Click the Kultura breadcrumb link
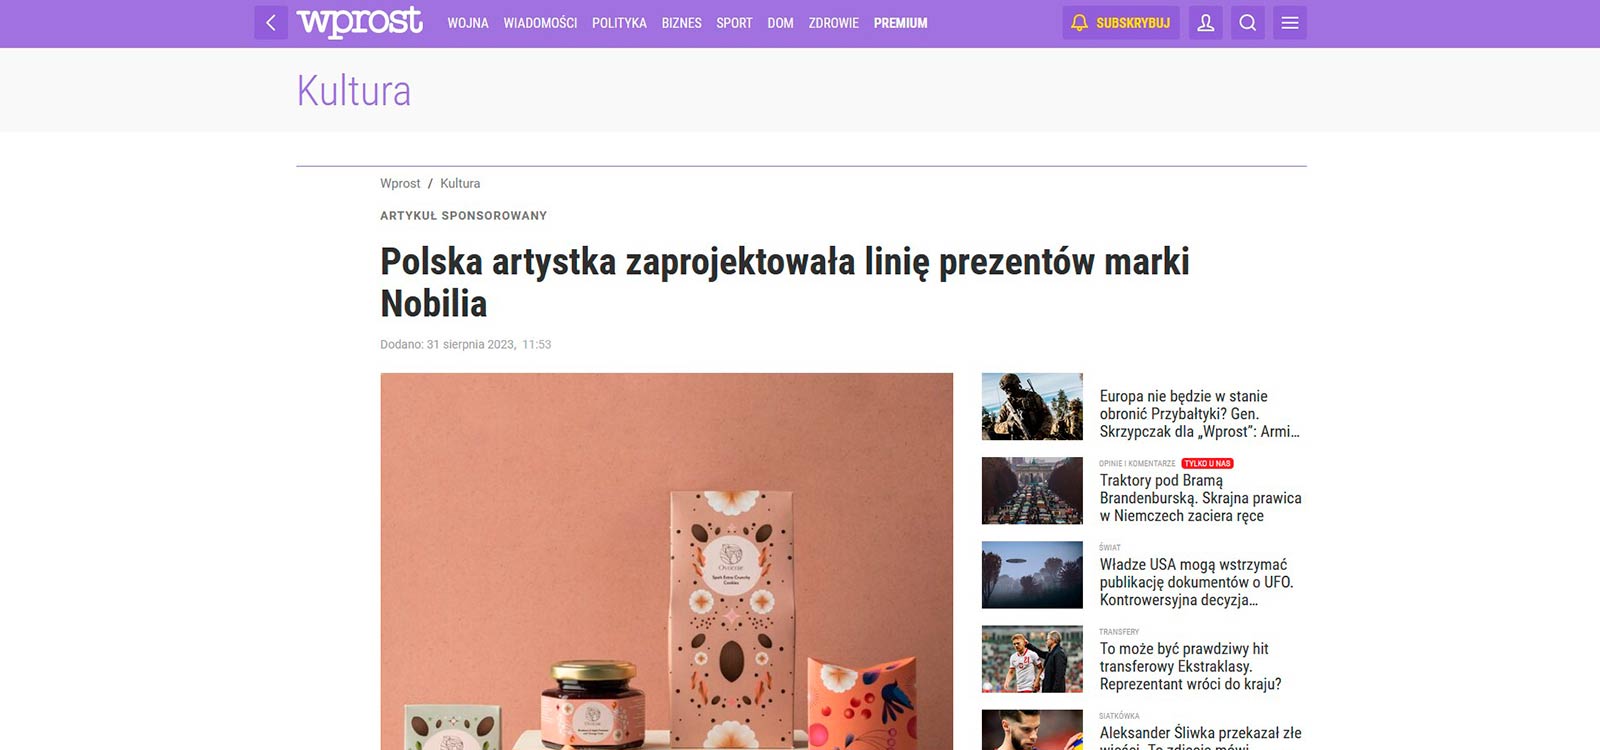The image size is (1600, 750). pyautogui.click(x=460, y=184)
